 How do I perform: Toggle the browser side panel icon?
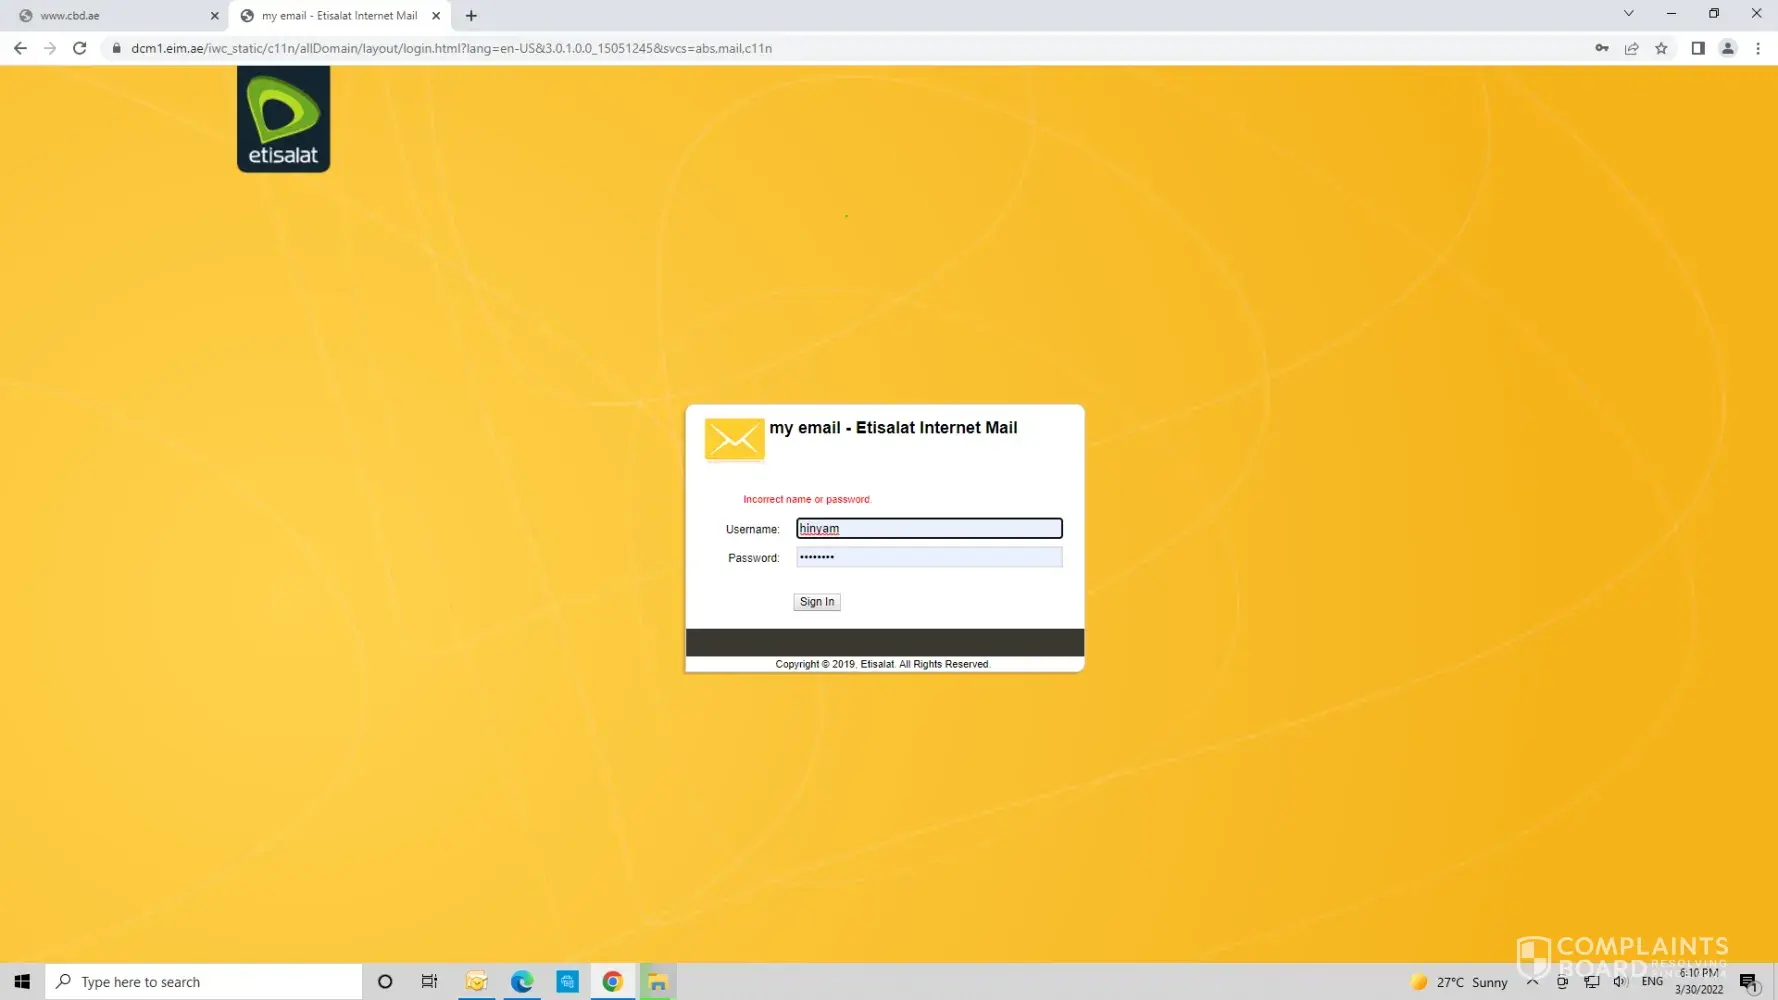[1698, 48]
